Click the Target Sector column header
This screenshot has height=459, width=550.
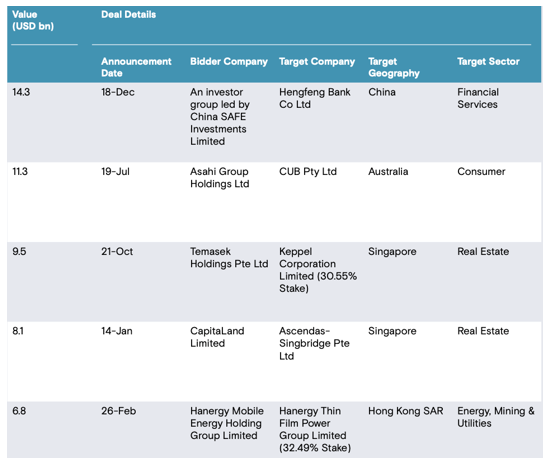click(x=488, y=62)
